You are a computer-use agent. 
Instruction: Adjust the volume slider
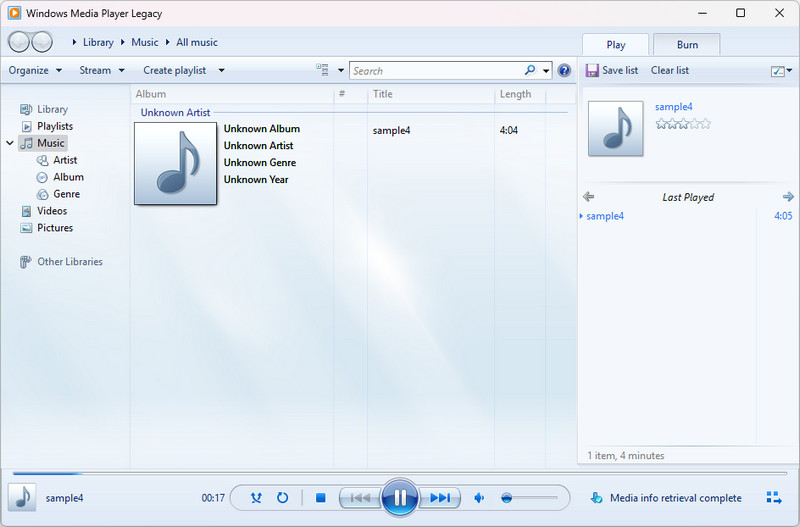click(x=529, y=497)
